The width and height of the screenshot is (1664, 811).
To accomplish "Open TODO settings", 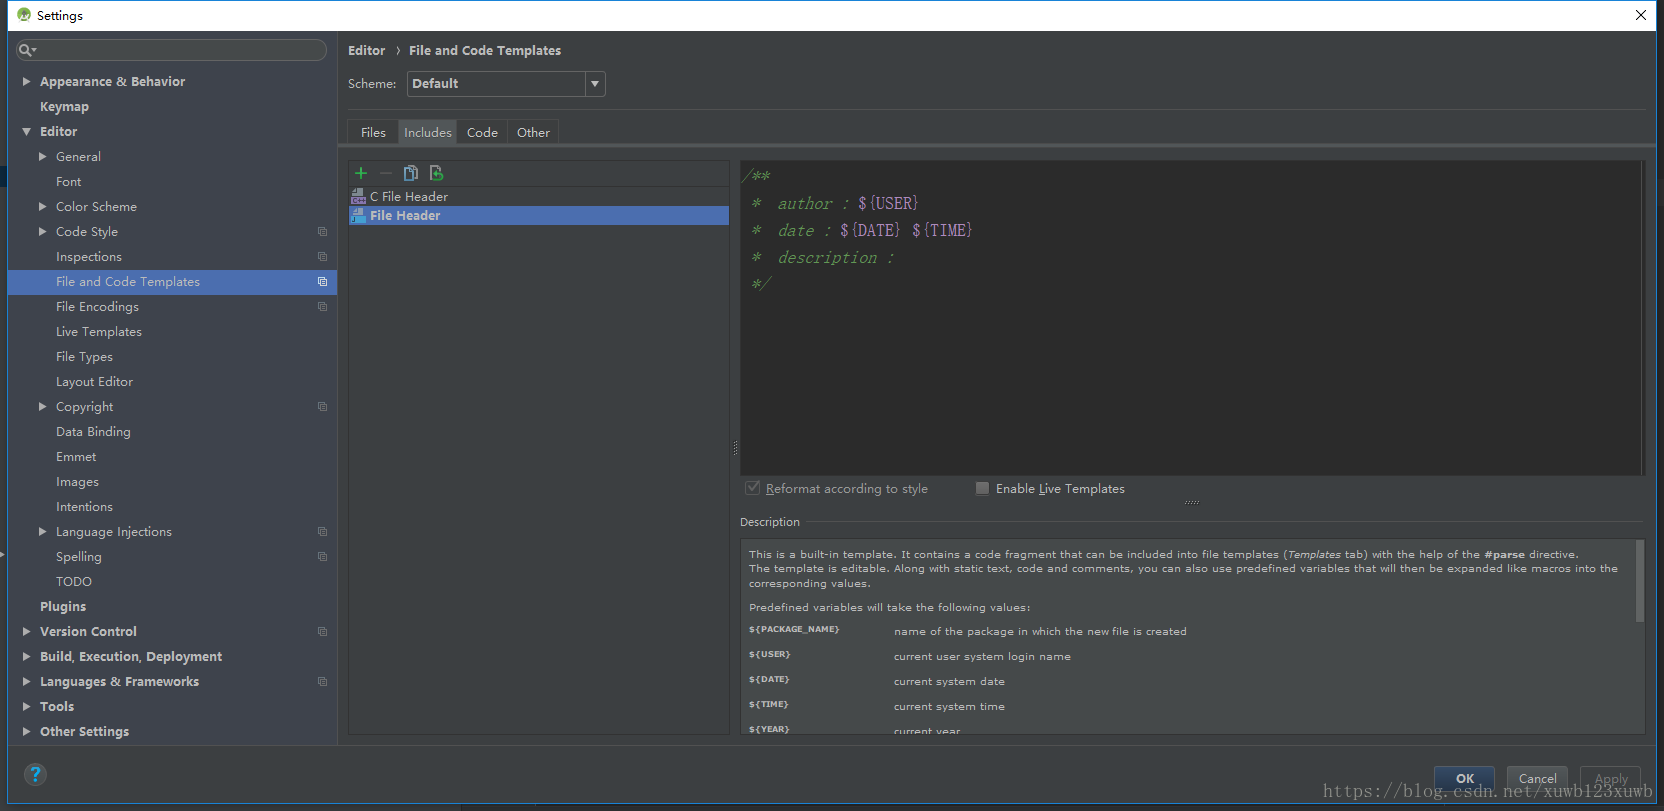I will tap(74, 582).
